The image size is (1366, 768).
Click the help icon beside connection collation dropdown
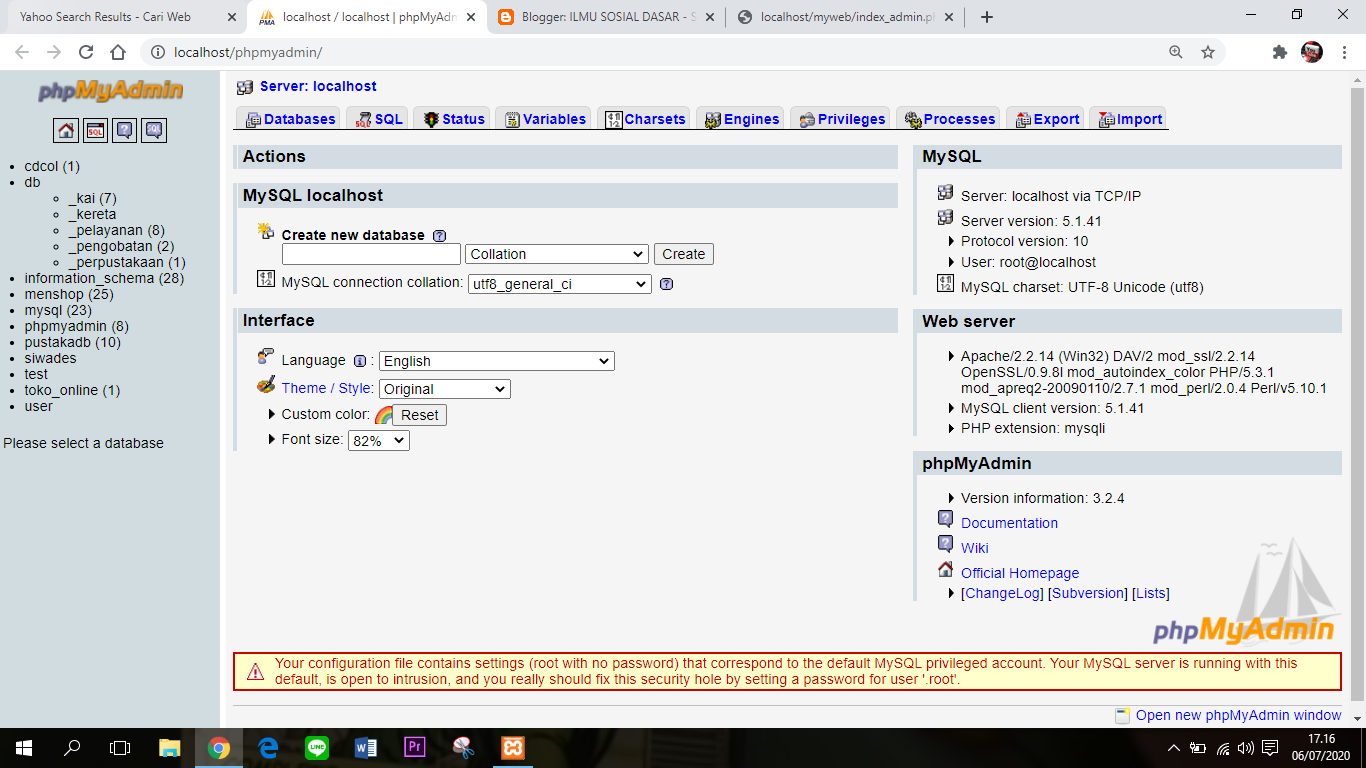pyautogui.click(x=667, y=284)
